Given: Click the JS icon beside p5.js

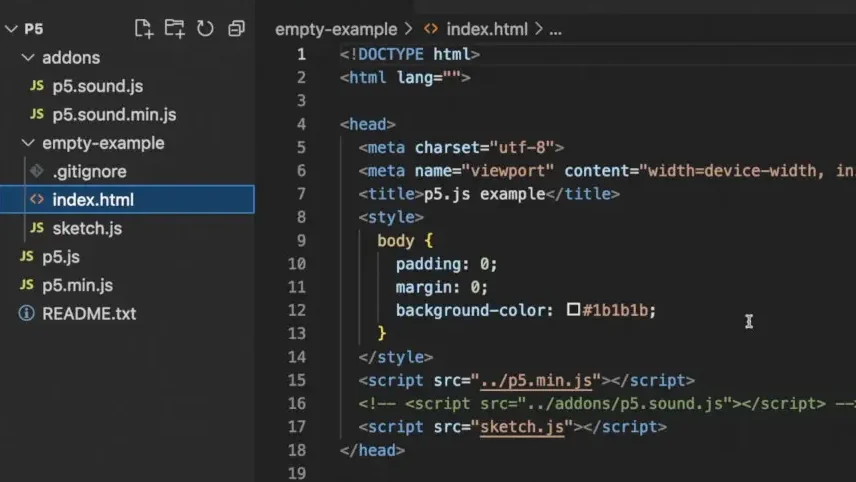Looking at the screenshot, I should click(27, 256).
